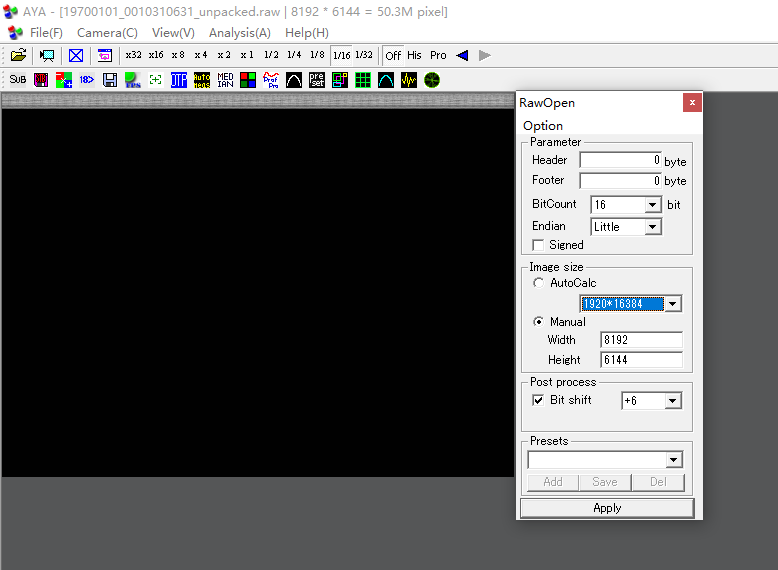Click the yellow waveform icon
Viewport: 778px width, 570px height.
[x=409, y=80]
